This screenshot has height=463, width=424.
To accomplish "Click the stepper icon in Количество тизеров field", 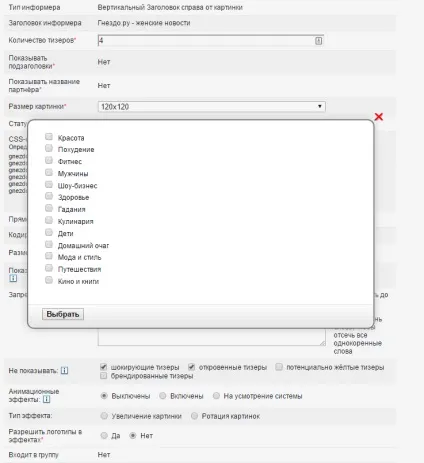I will pyautogui.click(x=318, y=41).
